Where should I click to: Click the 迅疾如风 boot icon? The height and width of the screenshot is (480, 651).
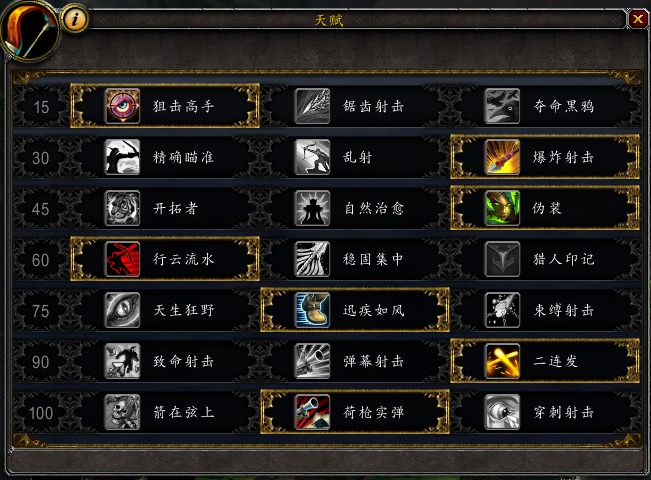tap(312, 310)
